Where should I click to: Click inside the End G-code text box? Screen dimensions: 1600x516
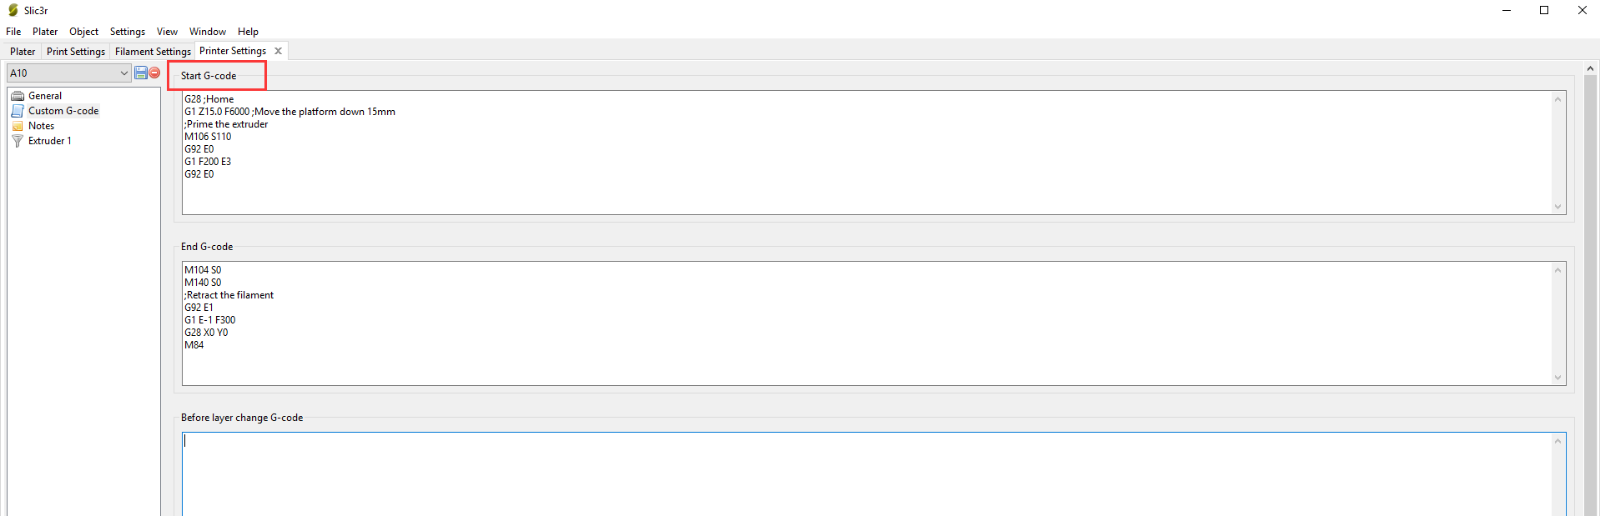tap(866, 323)
